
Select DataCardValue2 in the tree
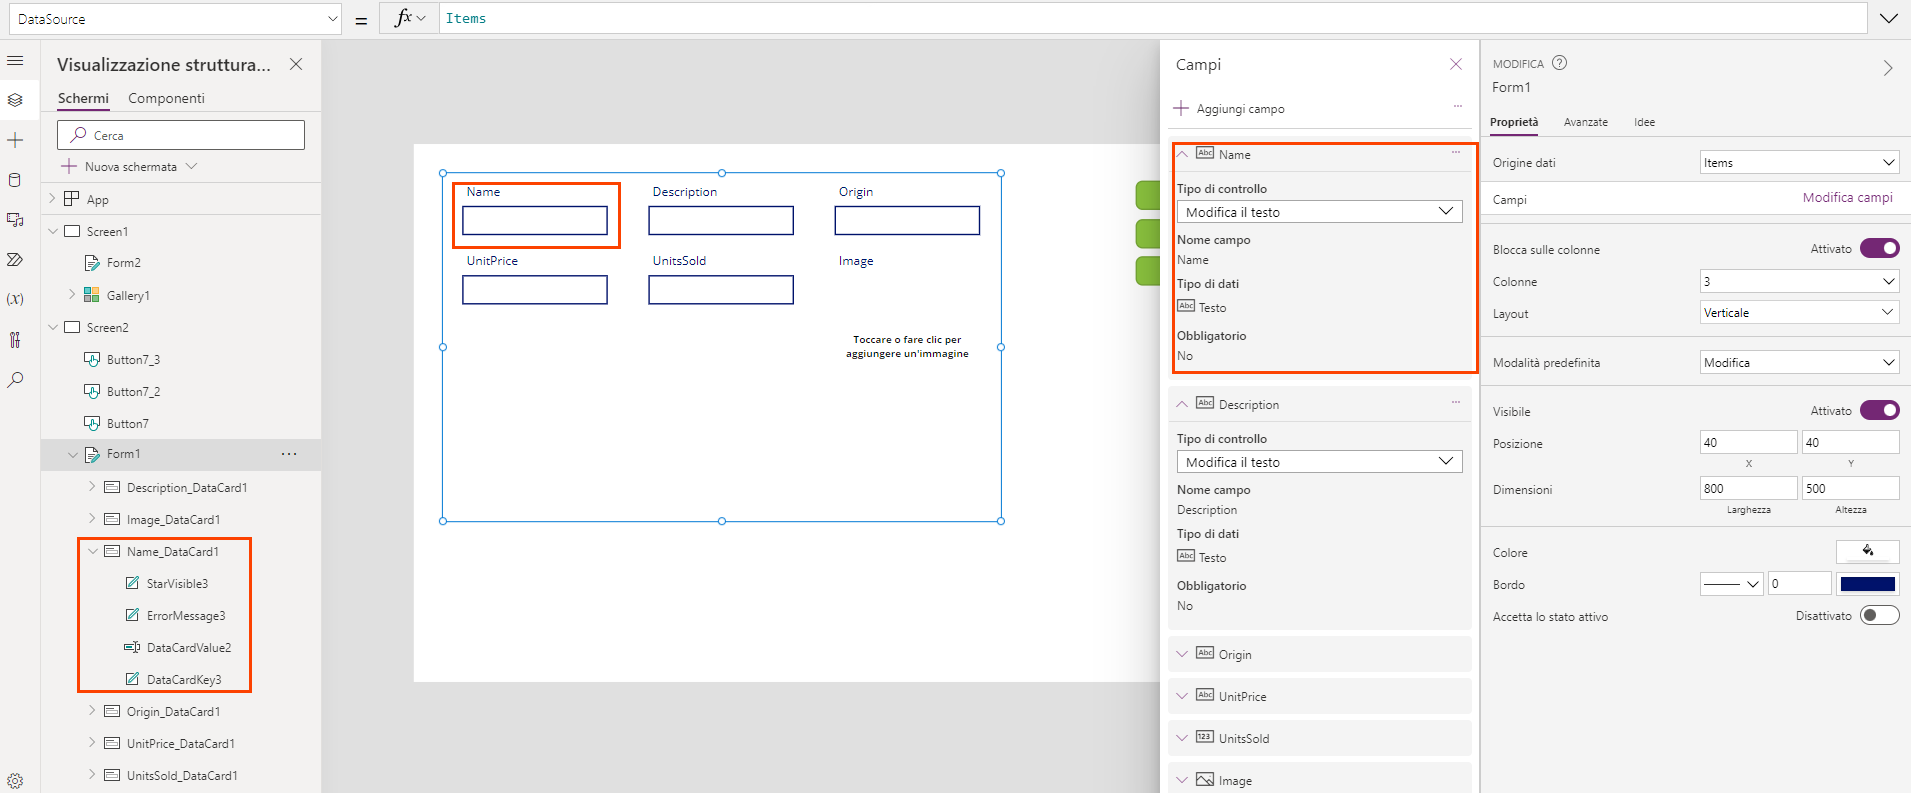pos(188,647)
